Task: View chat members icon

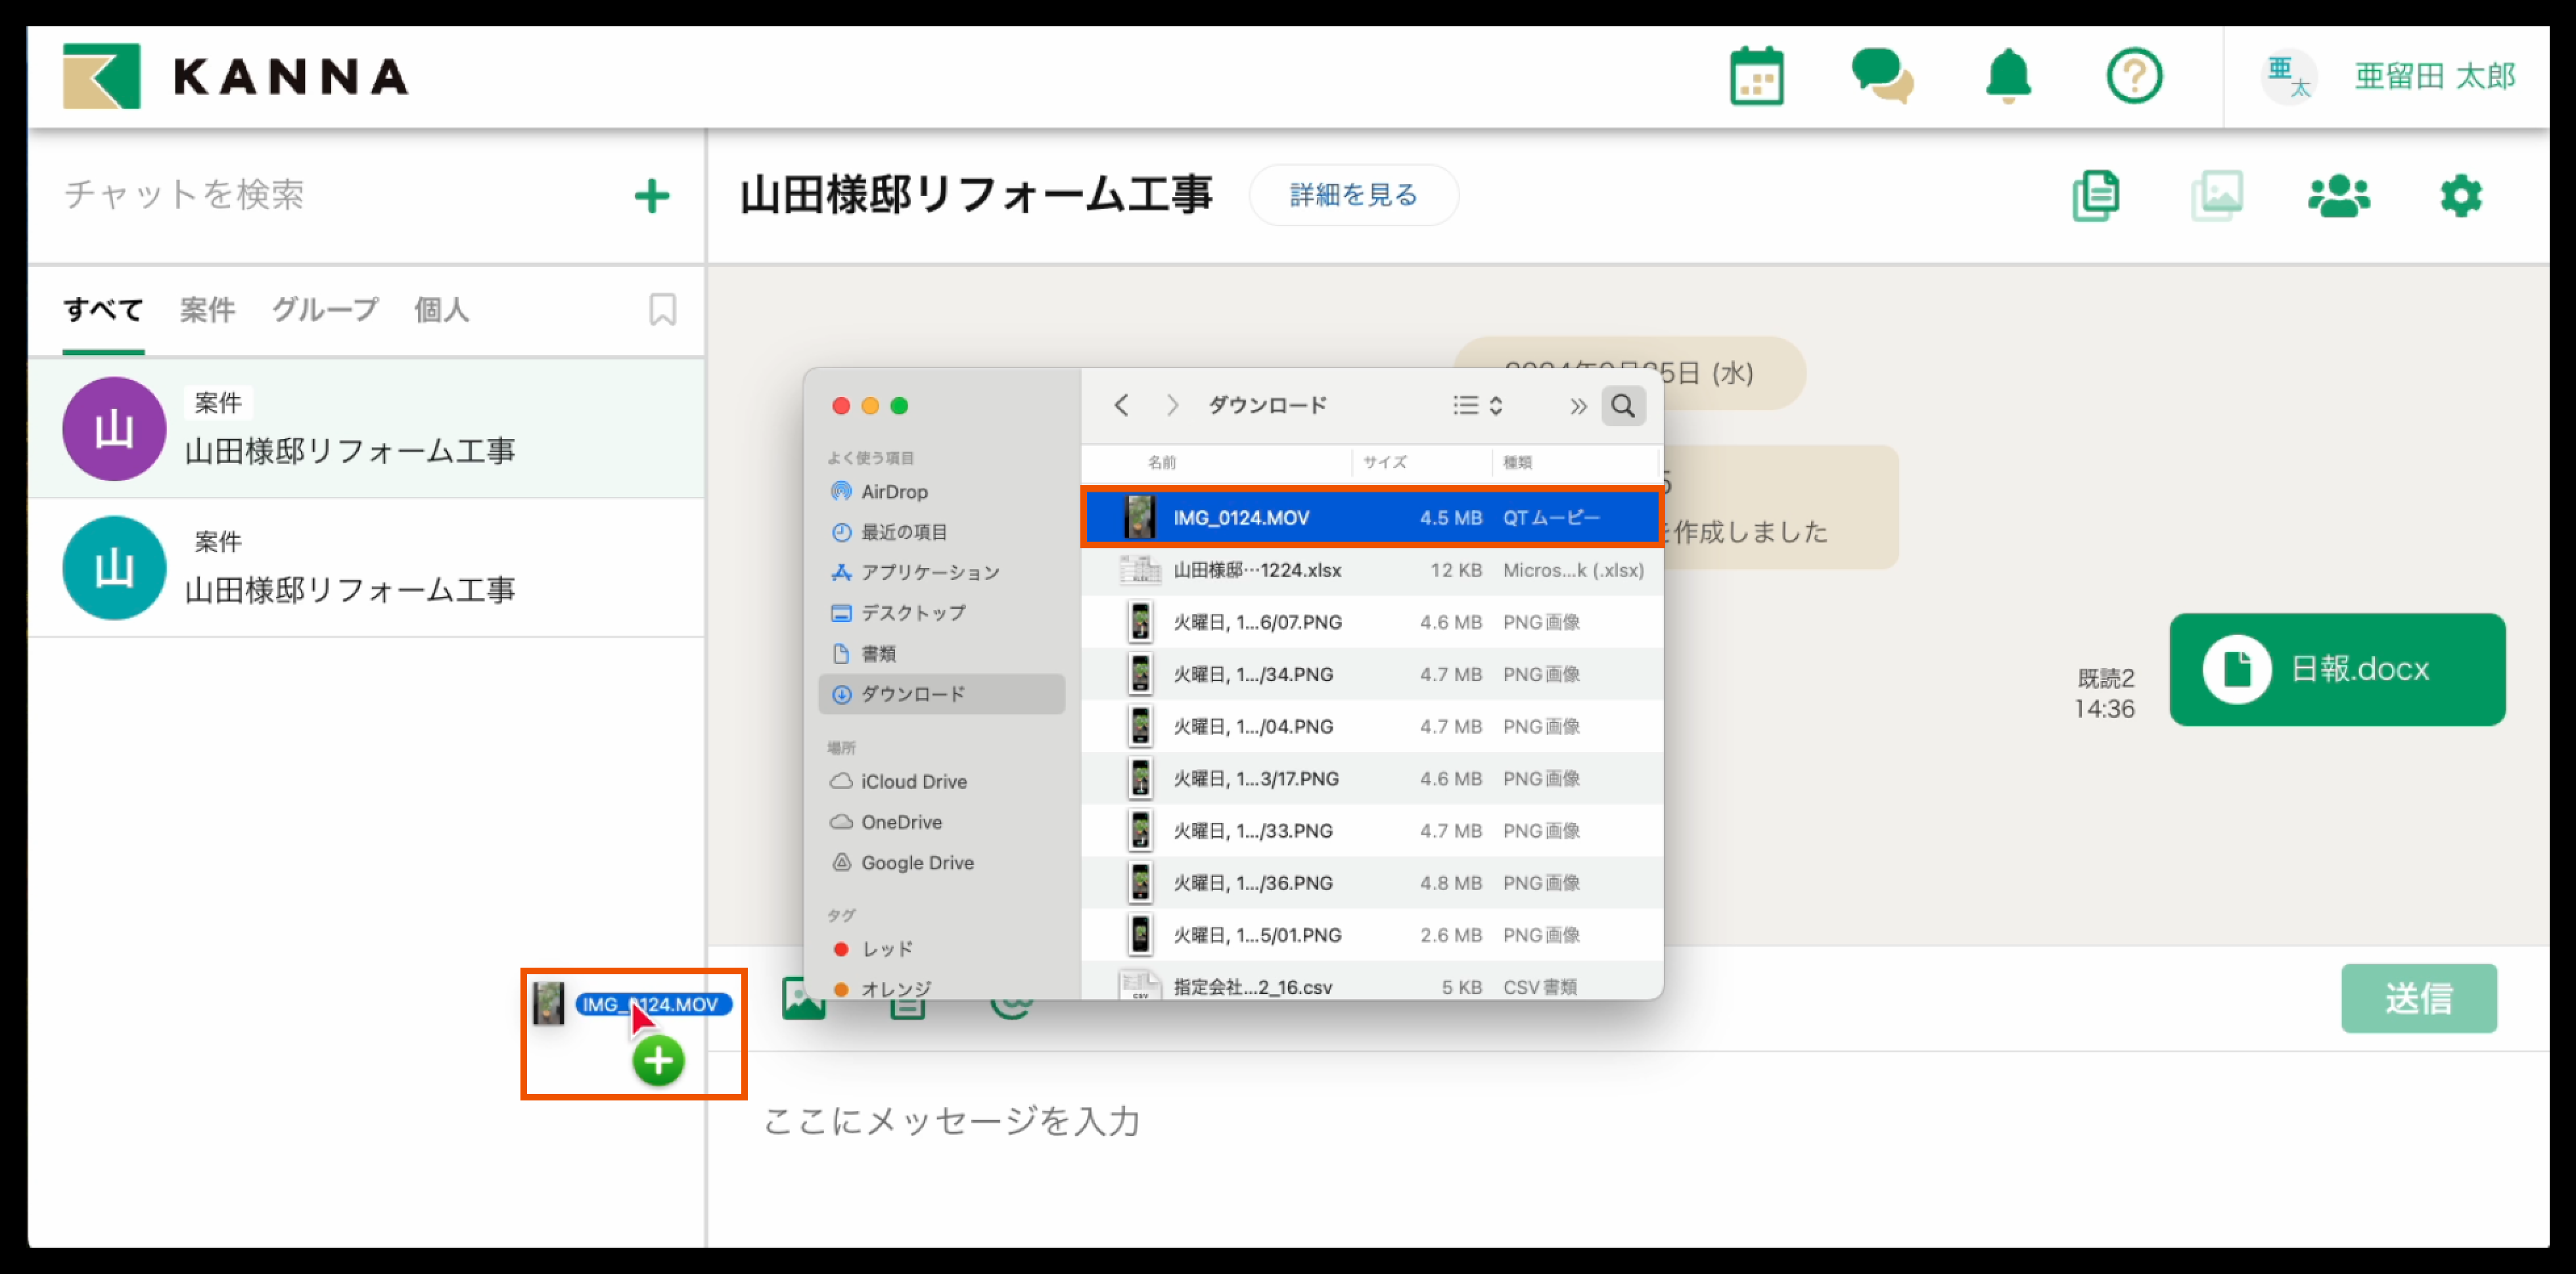Action: point(2338,195)
